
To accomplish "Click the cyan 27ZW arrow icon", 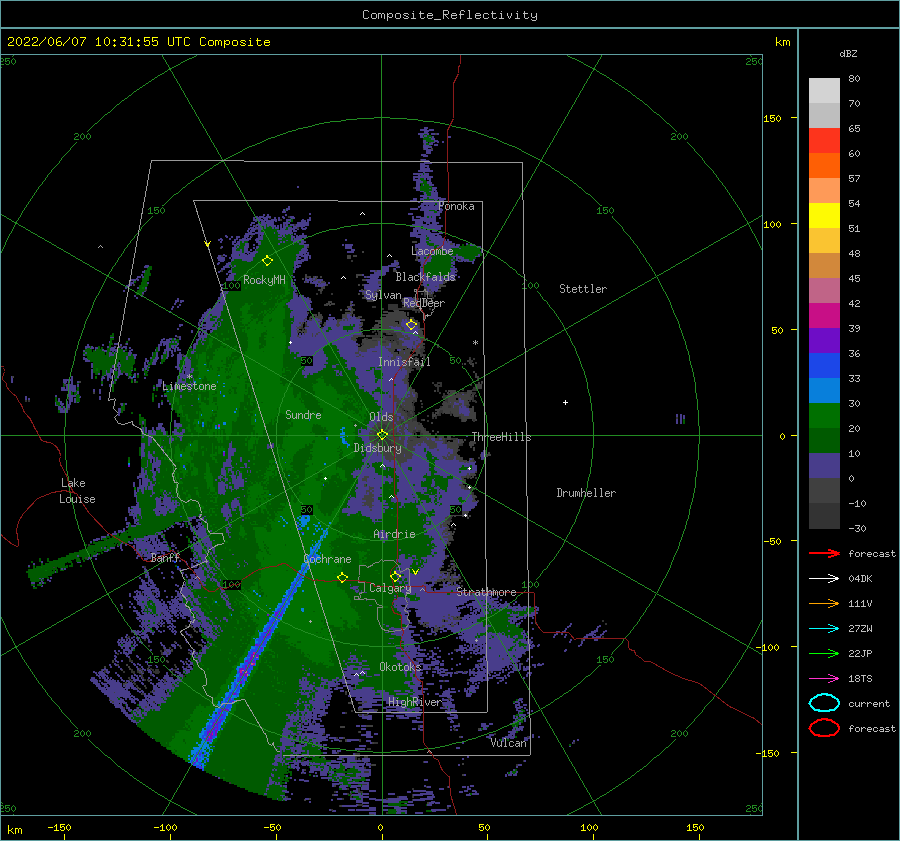I will point(824,629).
